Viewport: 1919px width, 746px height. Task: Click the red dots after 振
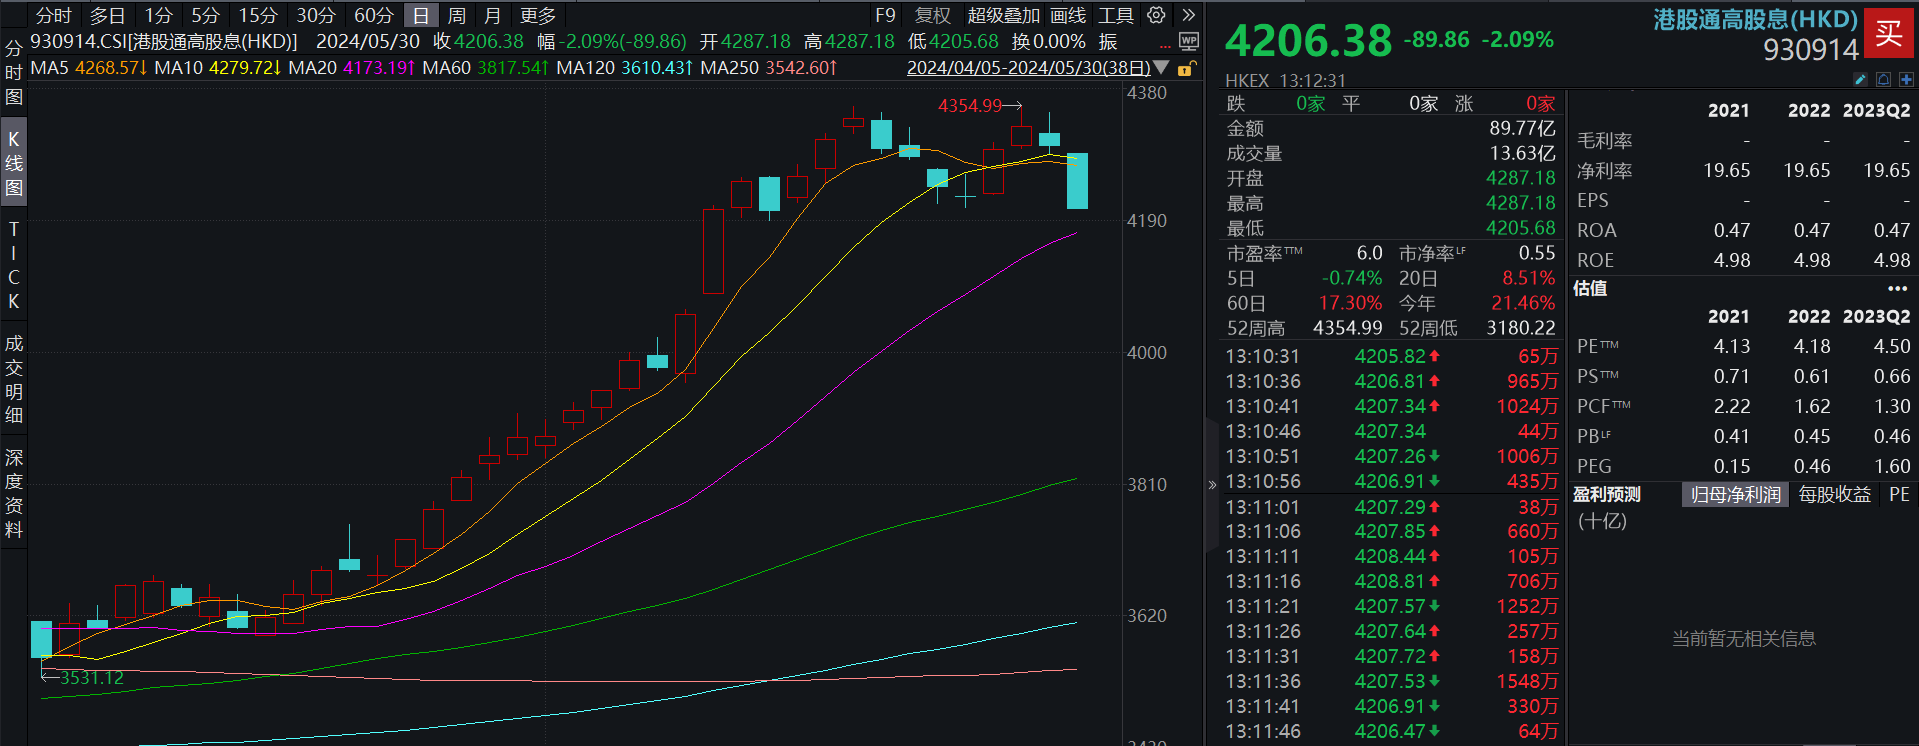click(1165, 46)
